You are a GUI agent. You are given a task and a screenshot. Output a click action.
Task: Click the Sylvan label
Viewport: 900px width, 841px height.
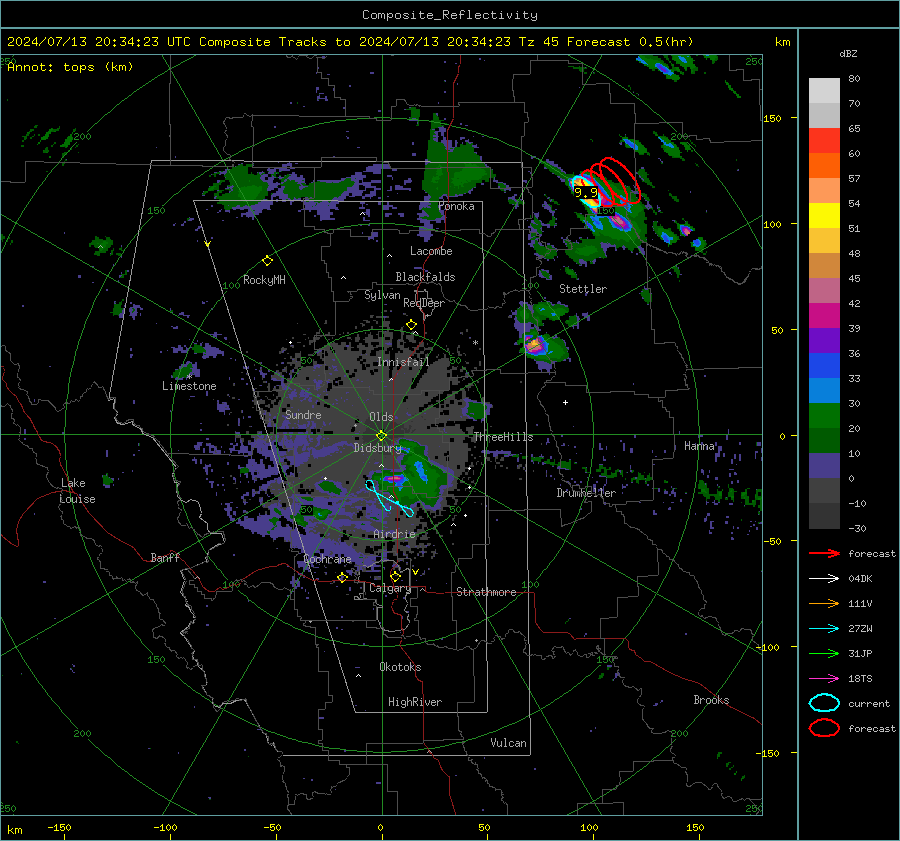382,295
